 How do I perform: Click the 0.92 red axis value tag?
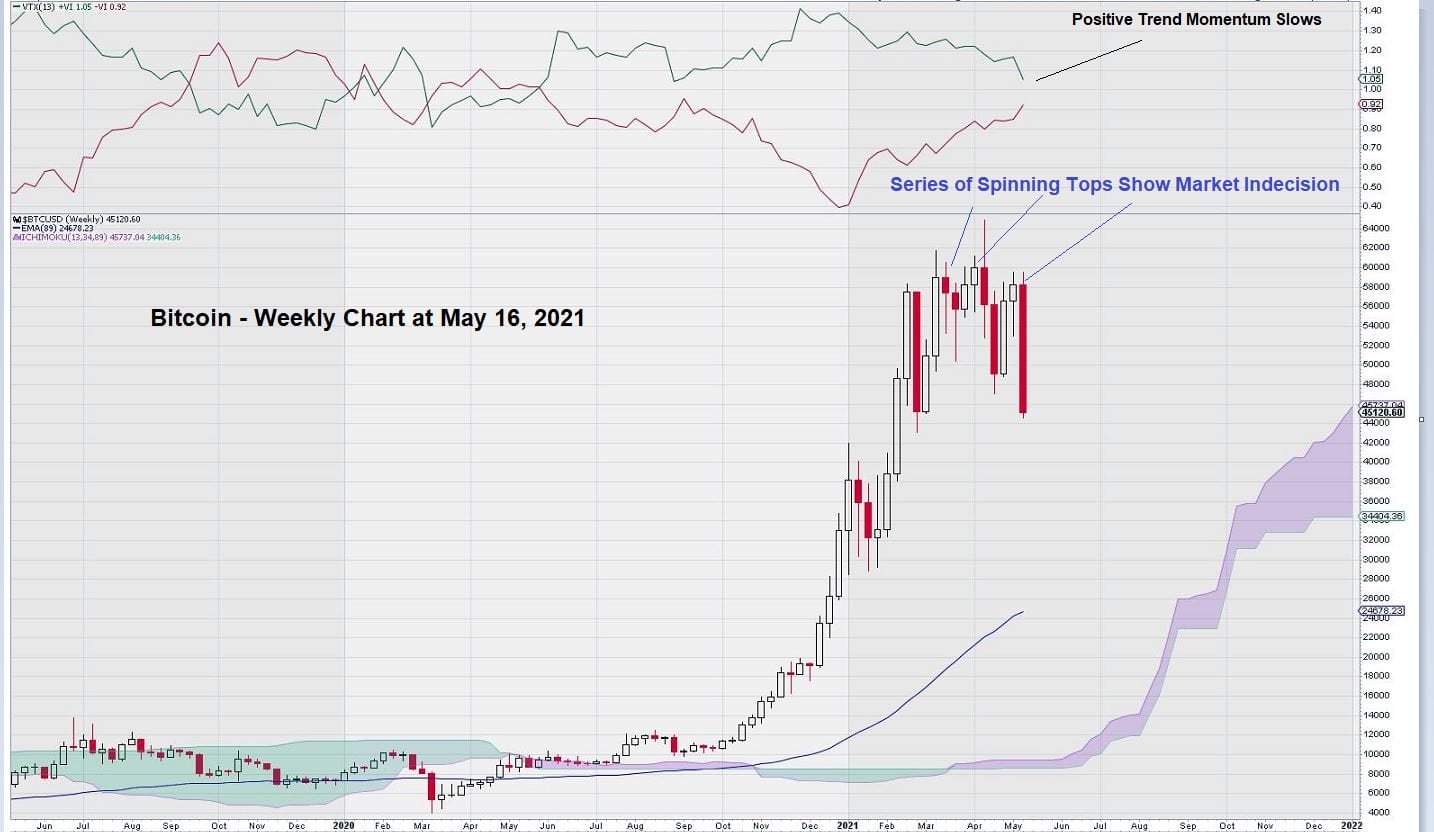click(1370, 104)
